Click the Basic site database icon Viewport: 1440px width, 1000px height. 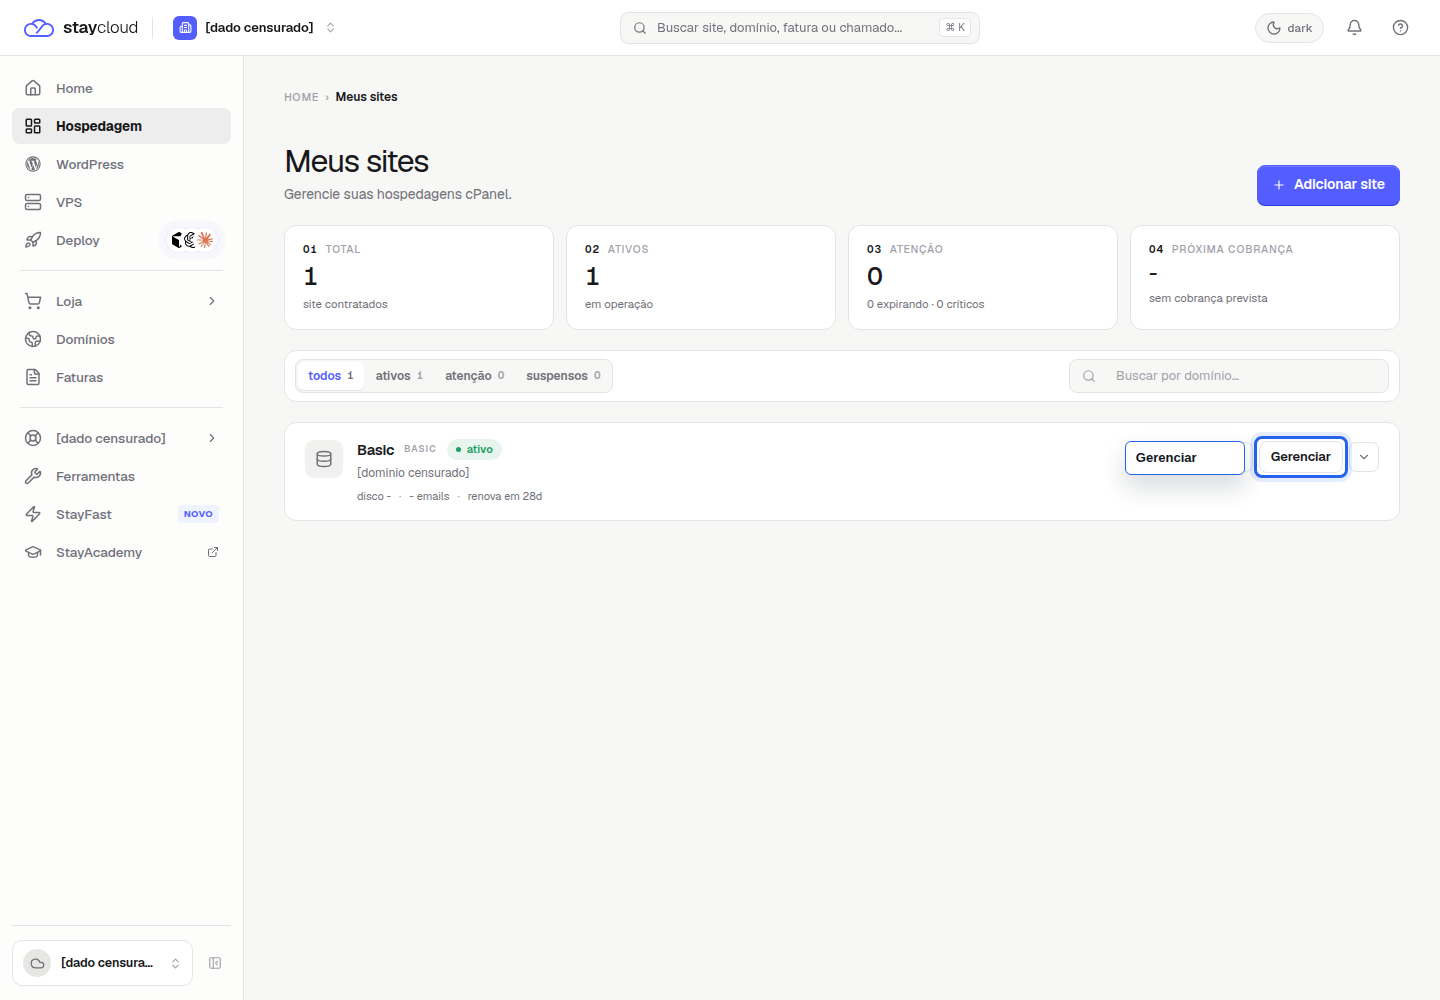[x=324, y=459]
